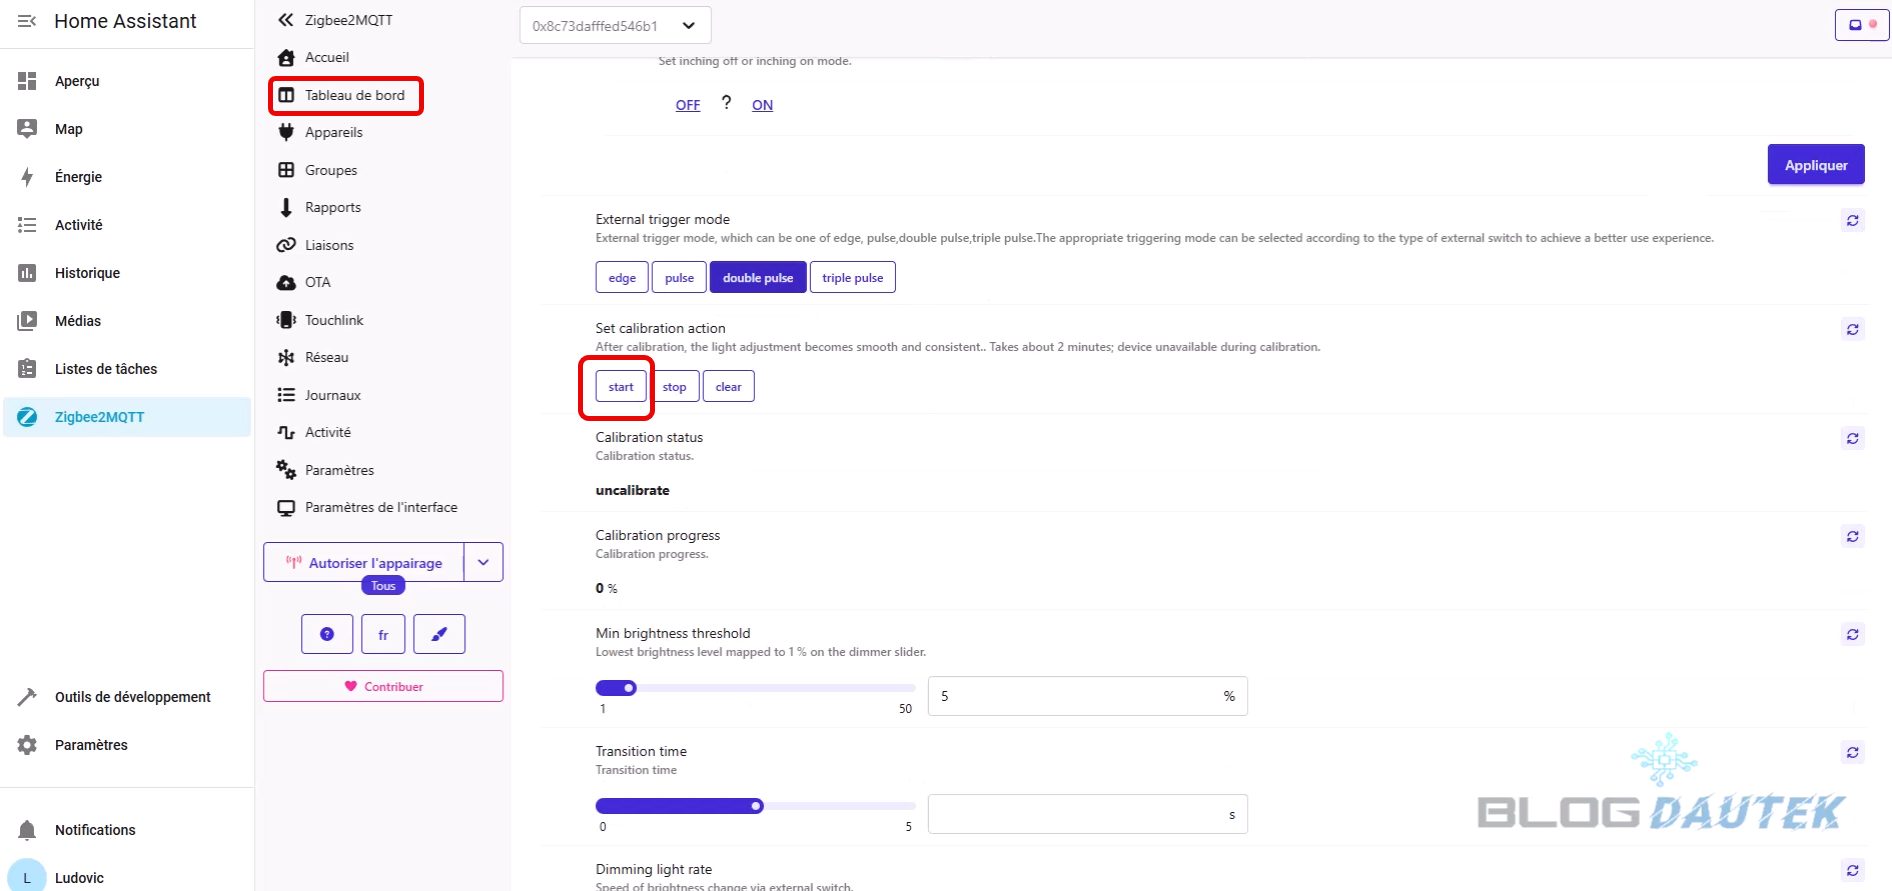Image resolution: width=1892 pixels, height=891 pixels.
Task: Refresh the External trigger mode value
Action: point(1852,220)
